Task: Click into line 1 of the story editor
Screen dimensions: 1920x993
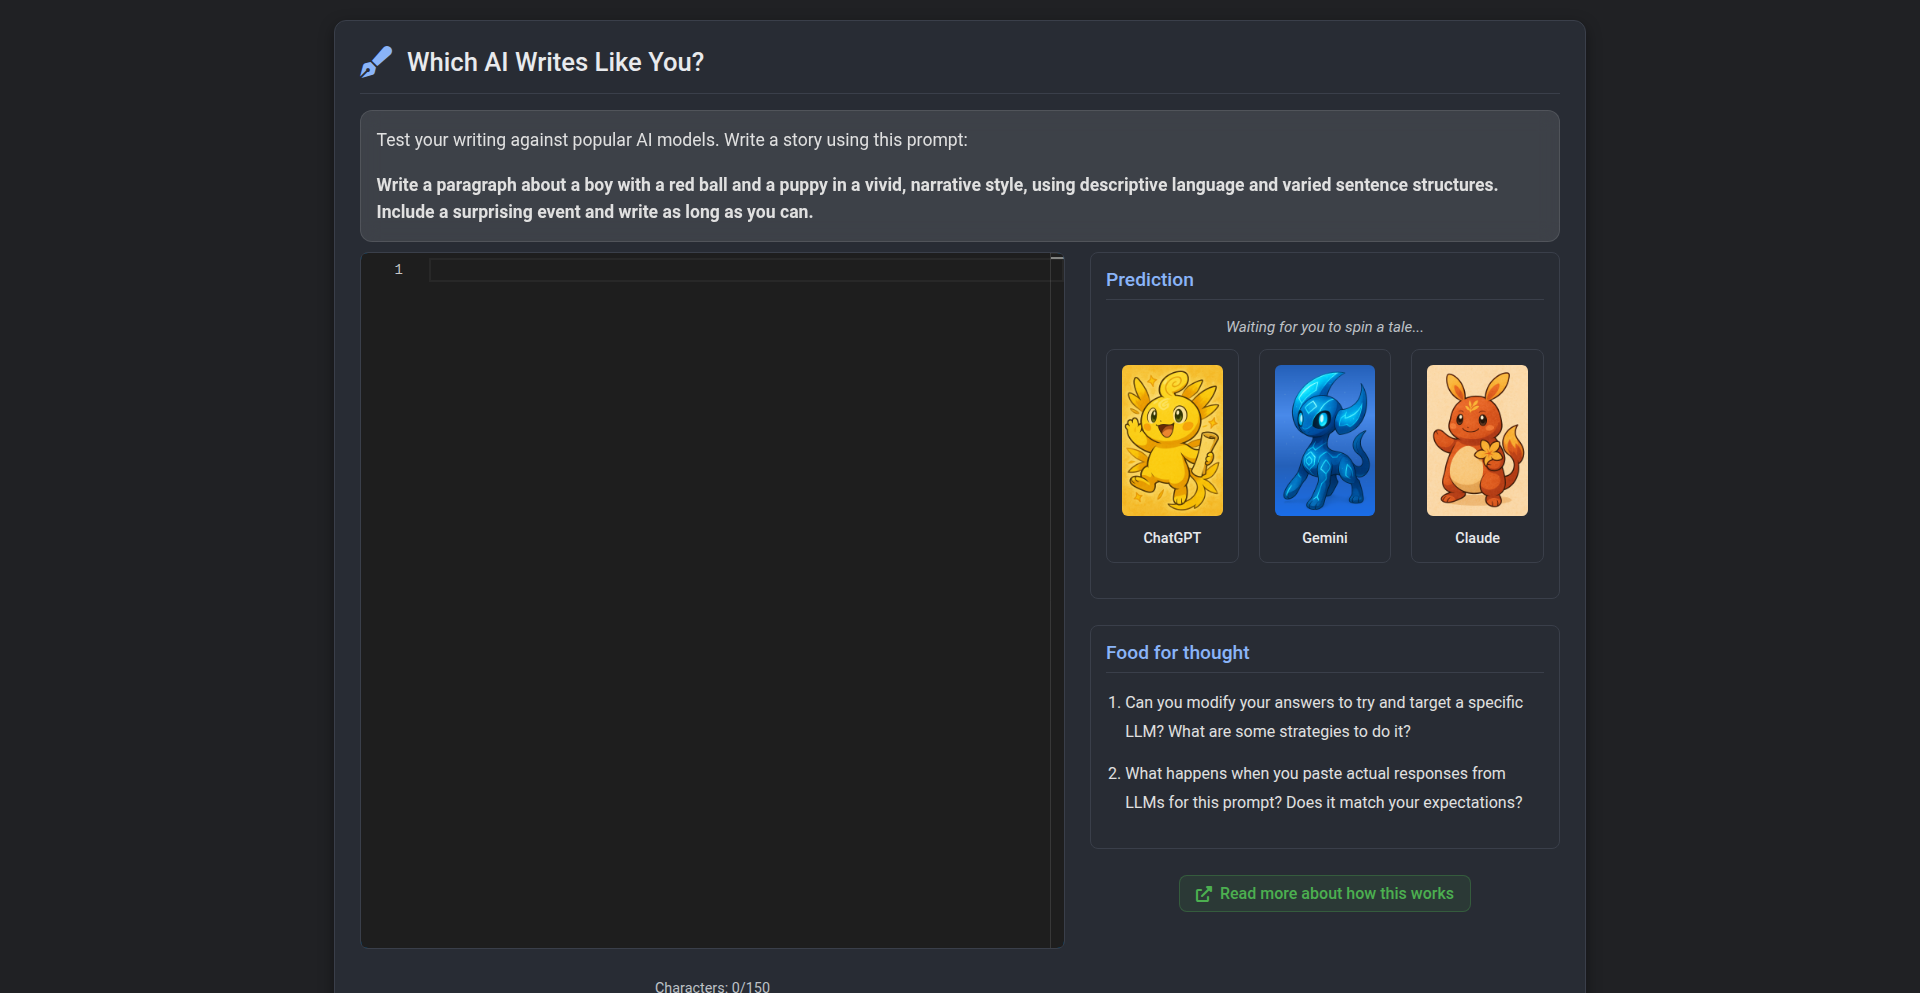Action: [x=740, y=270]
